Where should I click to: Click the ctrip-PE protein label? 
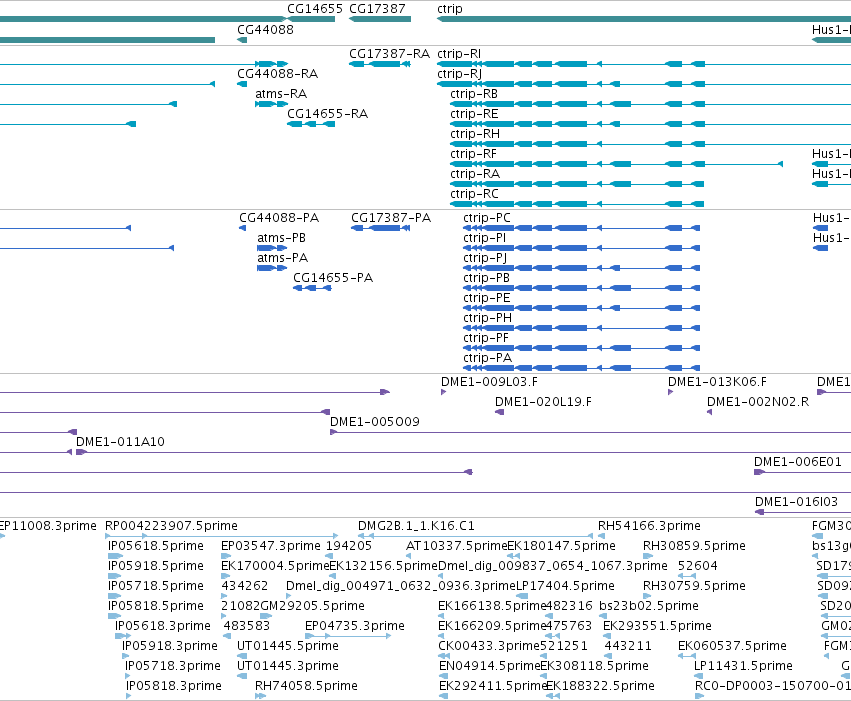coord(487,298)
